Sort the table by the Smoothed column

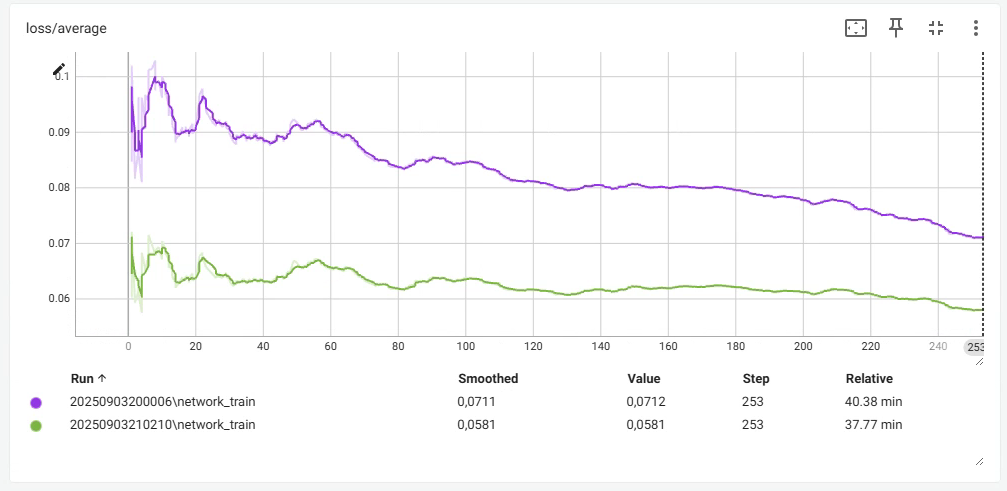(487, 379)
